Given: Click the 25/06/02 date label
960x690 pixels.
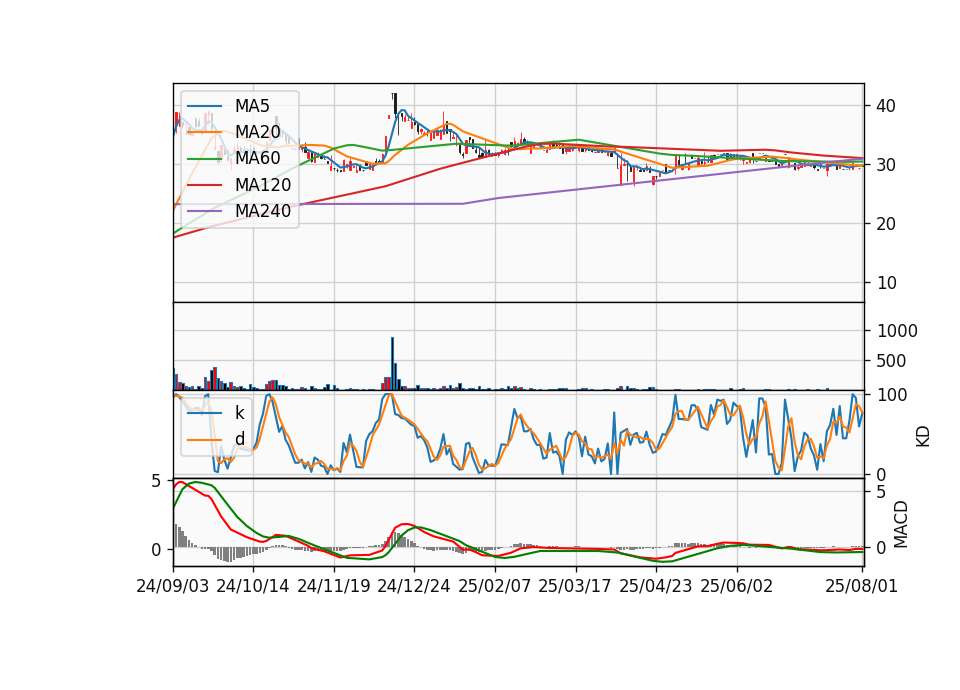Looking at the screenshot, I should (737, 586).
